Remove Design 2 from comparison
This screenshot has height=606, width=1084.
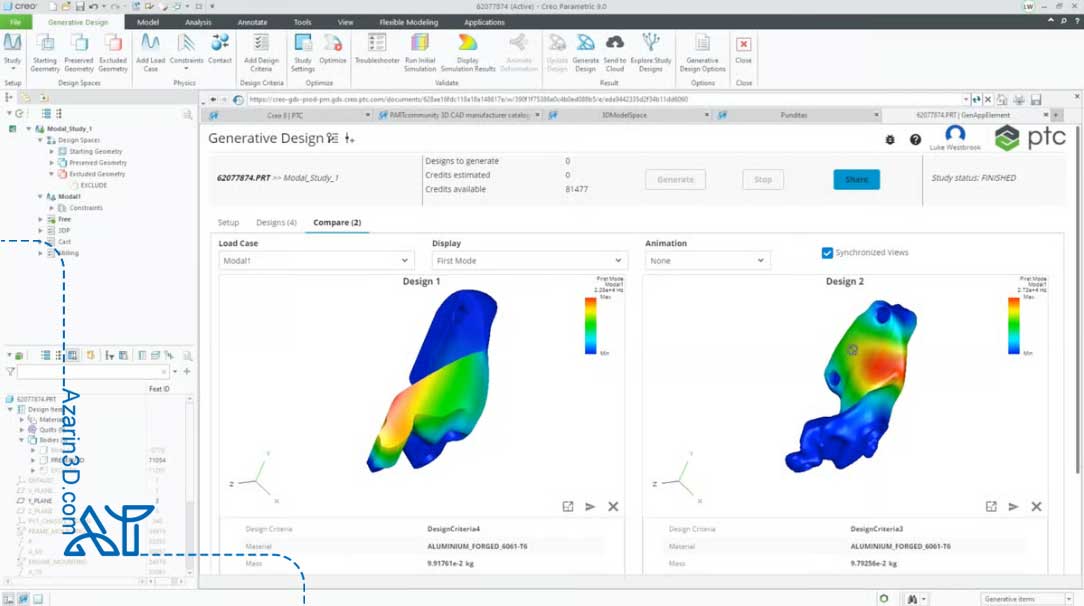point(1036,506)
